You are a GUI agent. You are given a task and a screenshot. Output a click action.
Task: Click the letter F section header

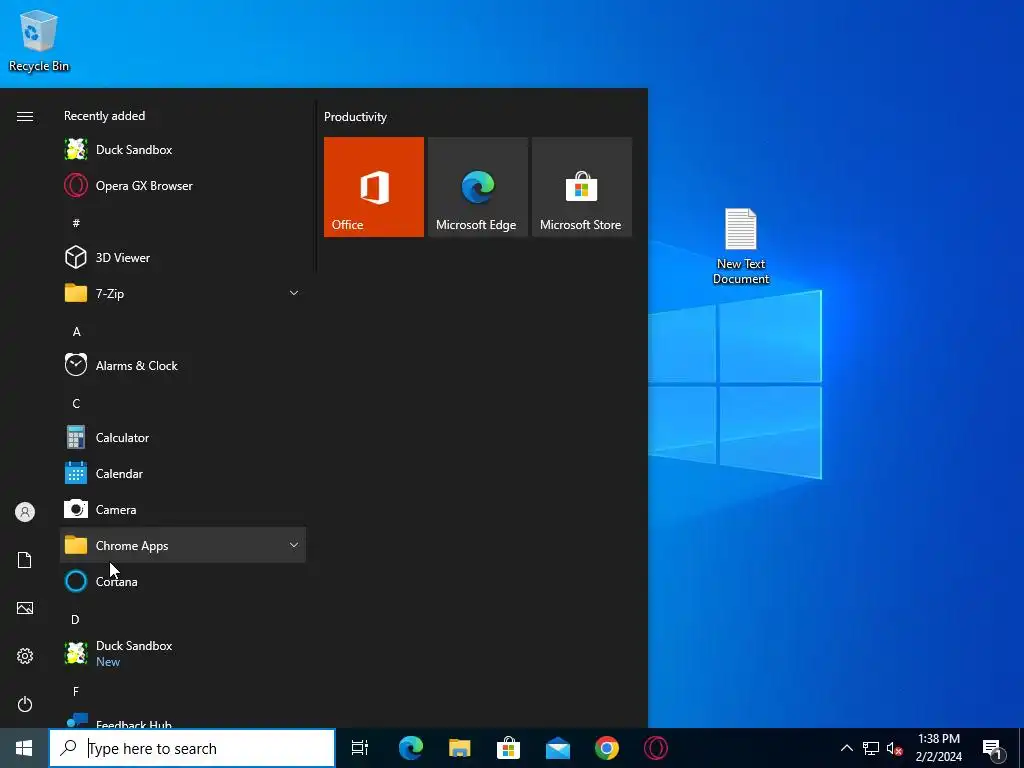(x=76, y=691)
